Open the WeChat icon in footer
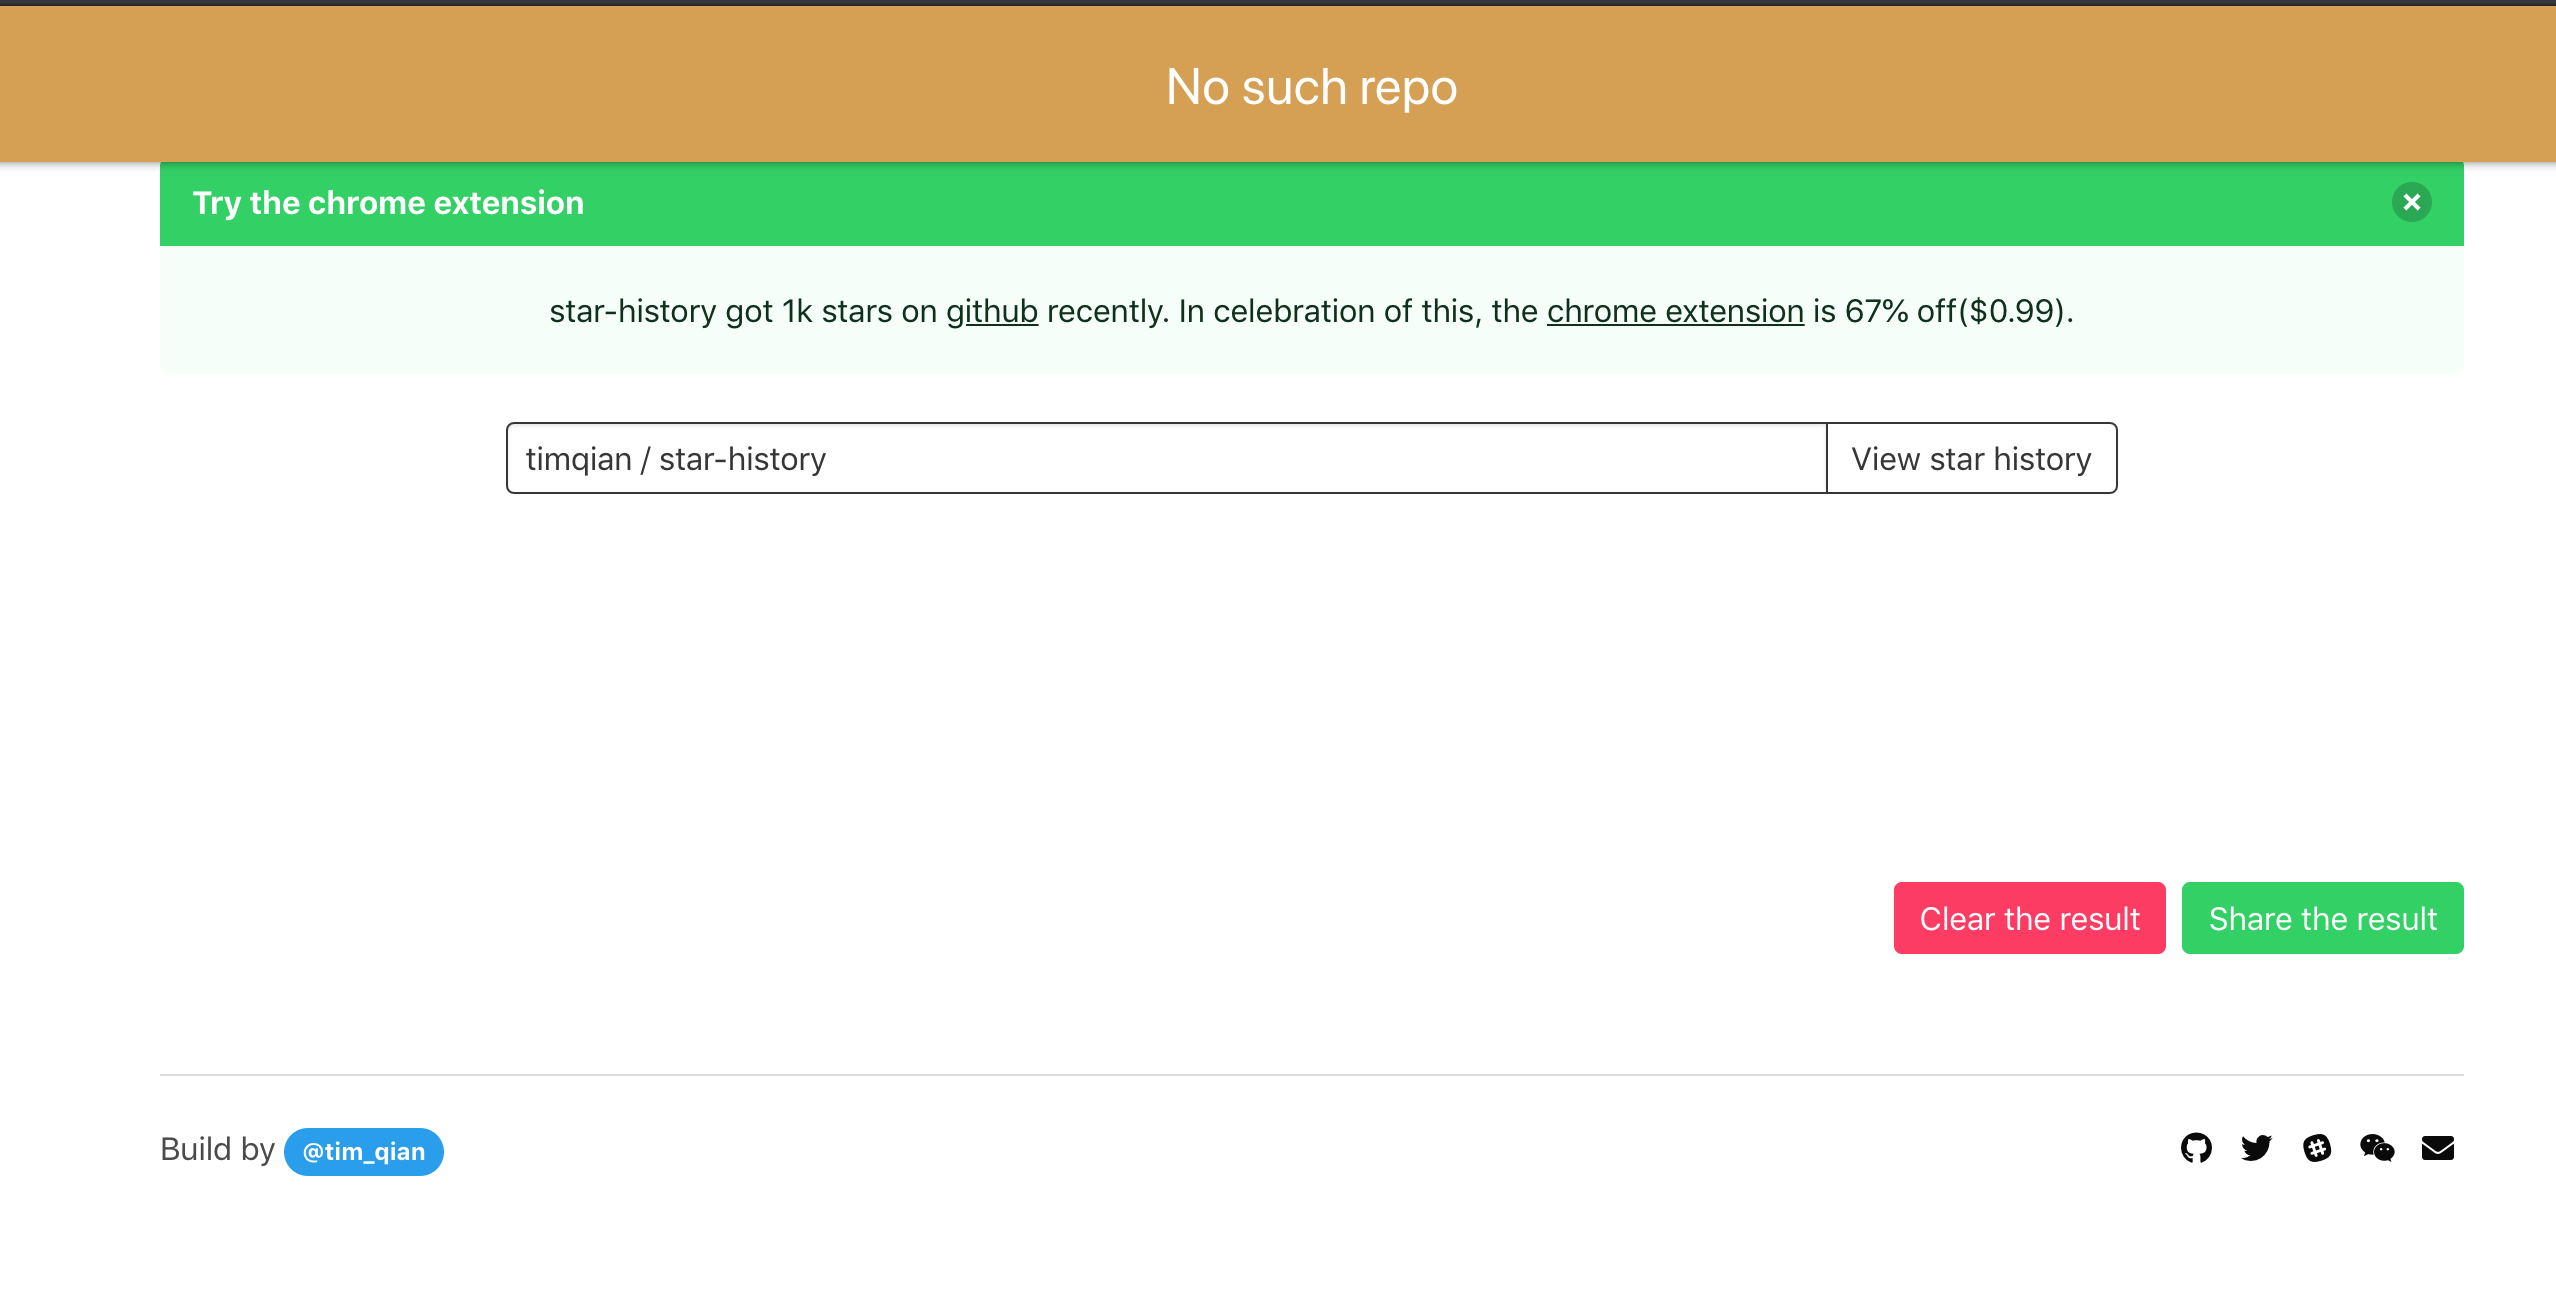 tap(2378, 1148)
